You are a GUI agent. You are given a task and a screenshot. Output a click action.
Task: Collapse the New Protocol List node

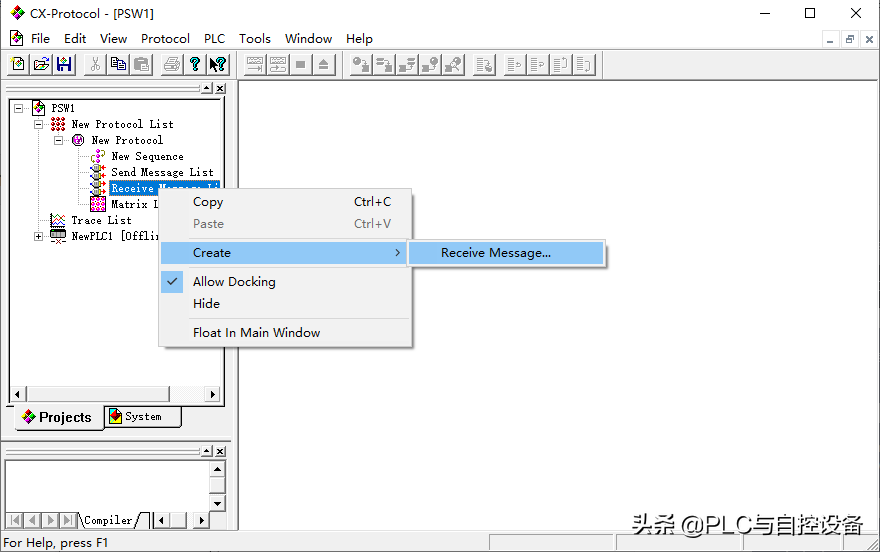(x=39, y=124)
